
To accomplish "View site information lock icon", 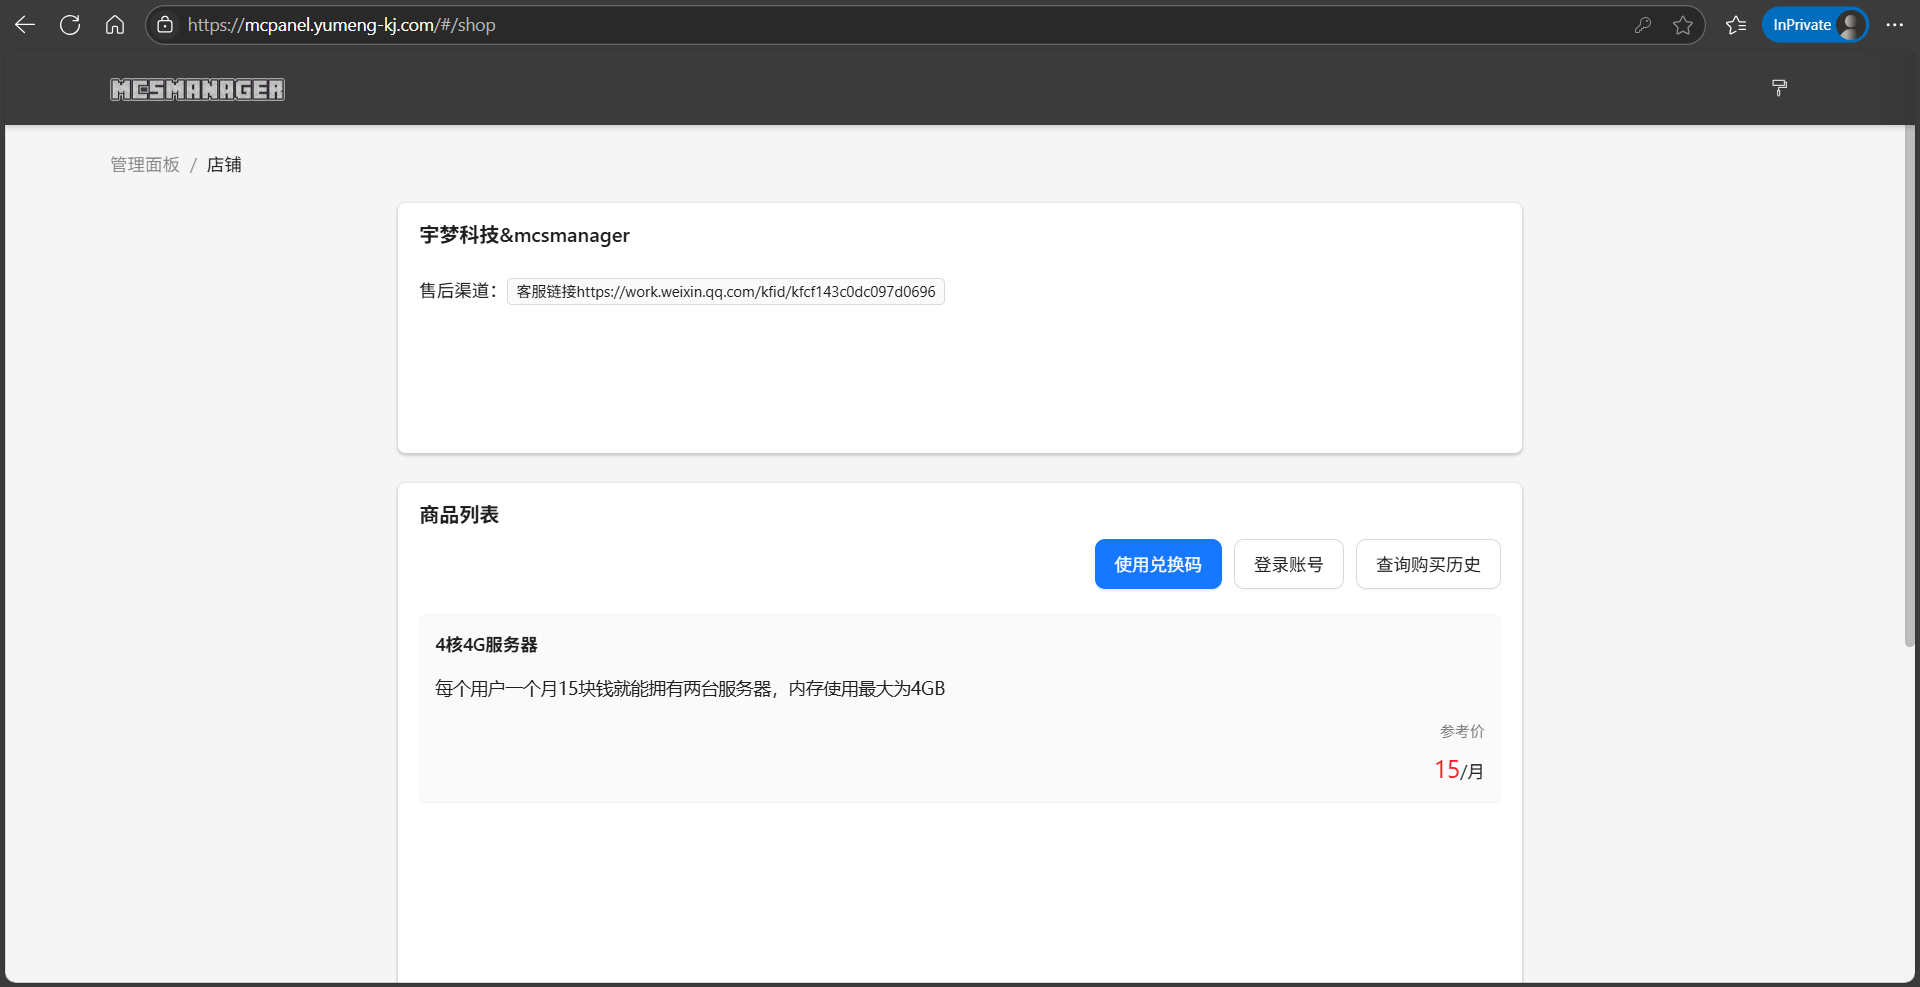I will click(x=165, y=25).
